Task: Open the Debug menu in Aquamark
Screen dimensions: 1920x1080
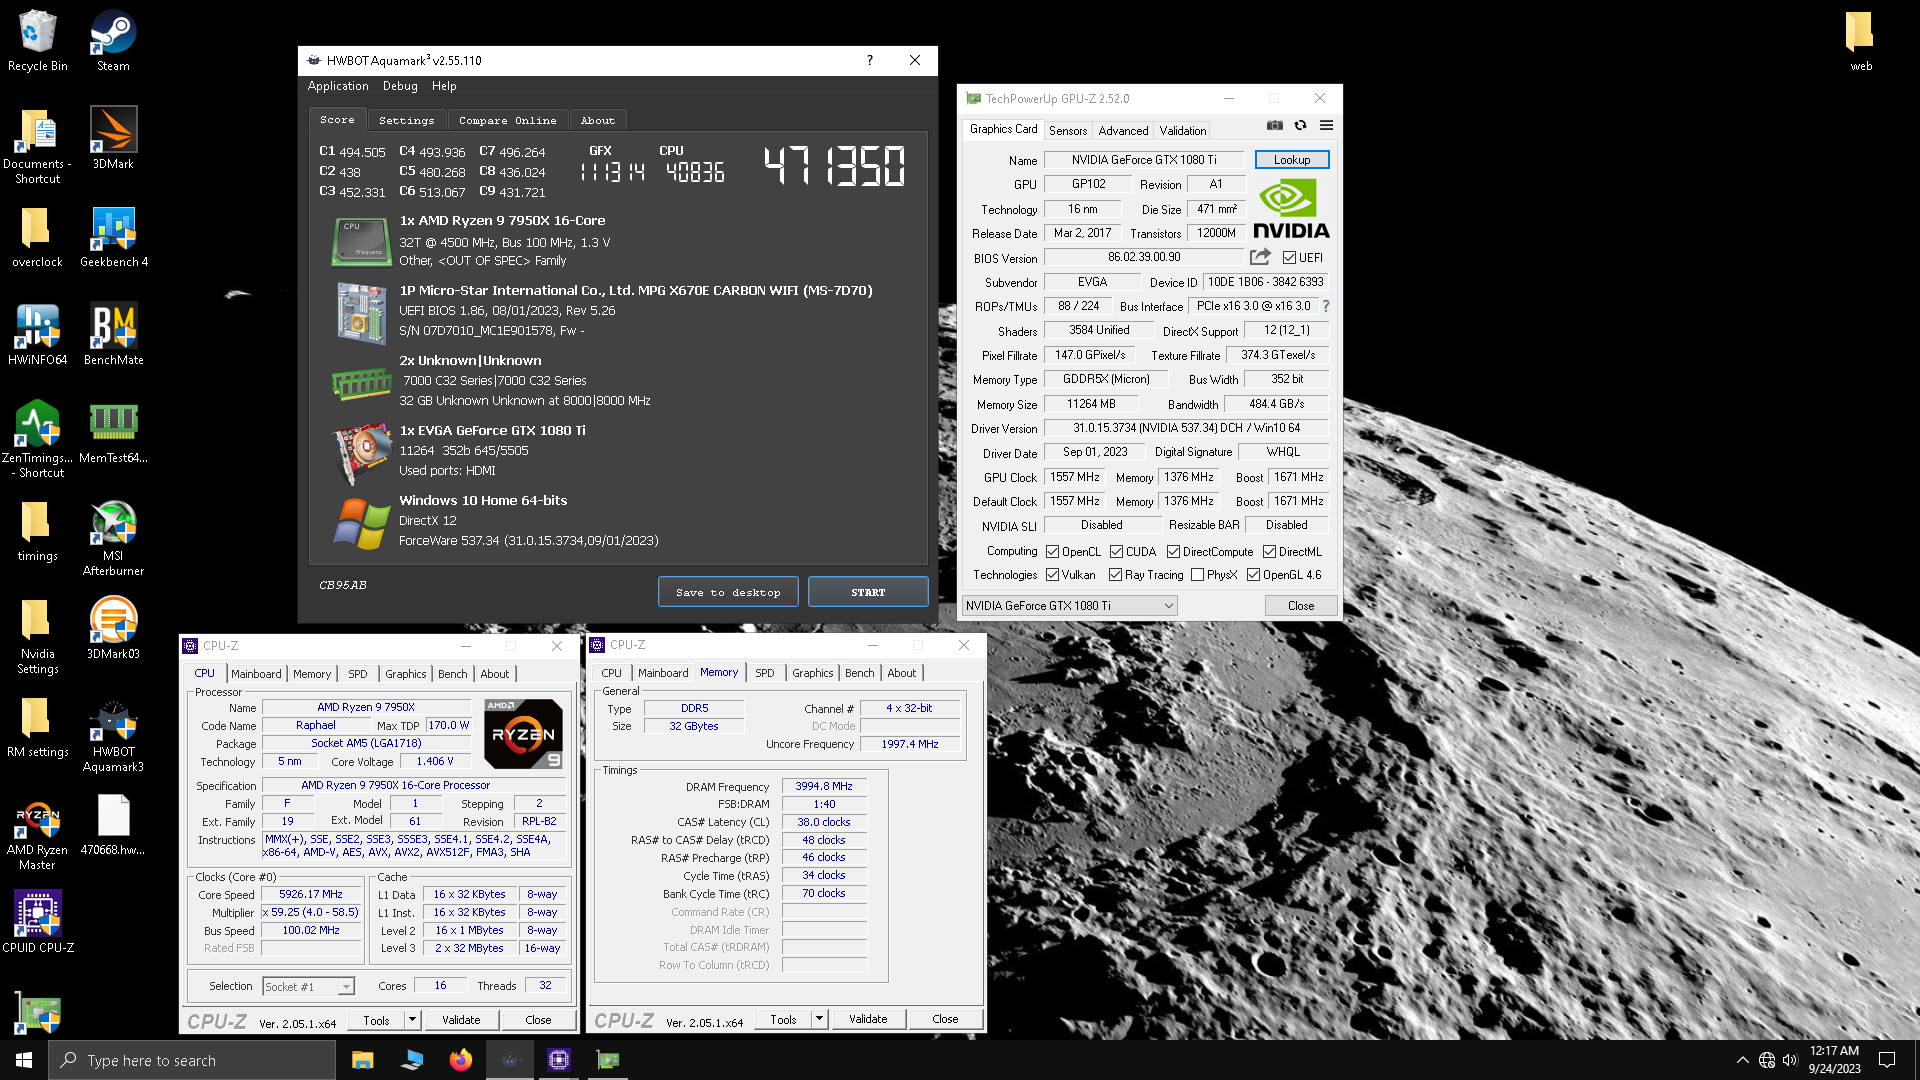Action: 400,86
